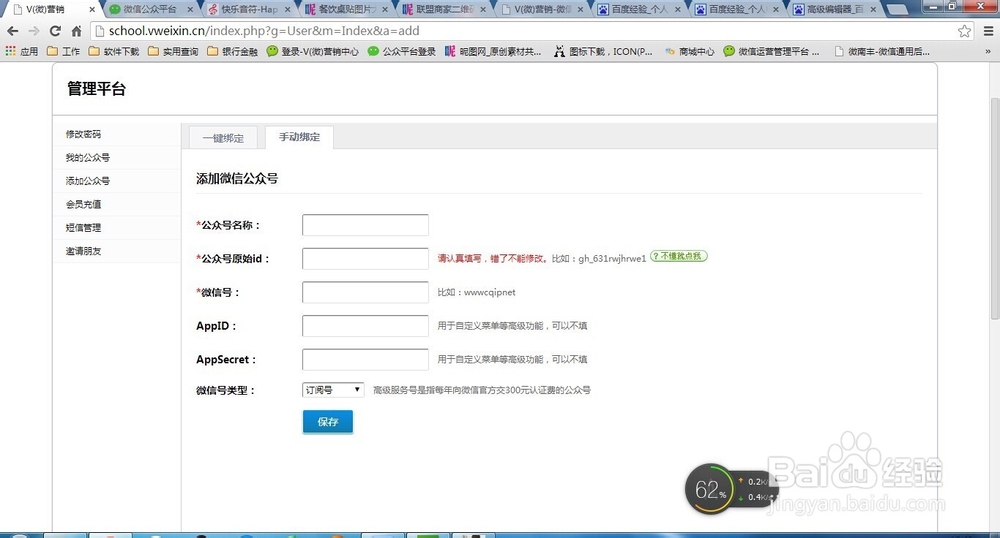Open the 应用 apps shortcut in bookmarks bar

click(22, 51)
